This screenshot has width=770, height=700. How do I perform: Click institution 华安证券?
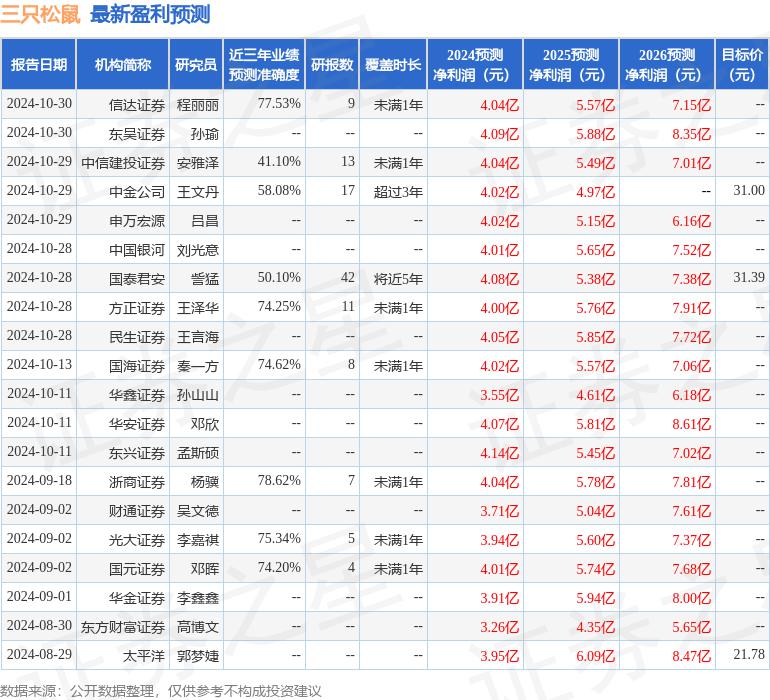[x=137, y=423]
